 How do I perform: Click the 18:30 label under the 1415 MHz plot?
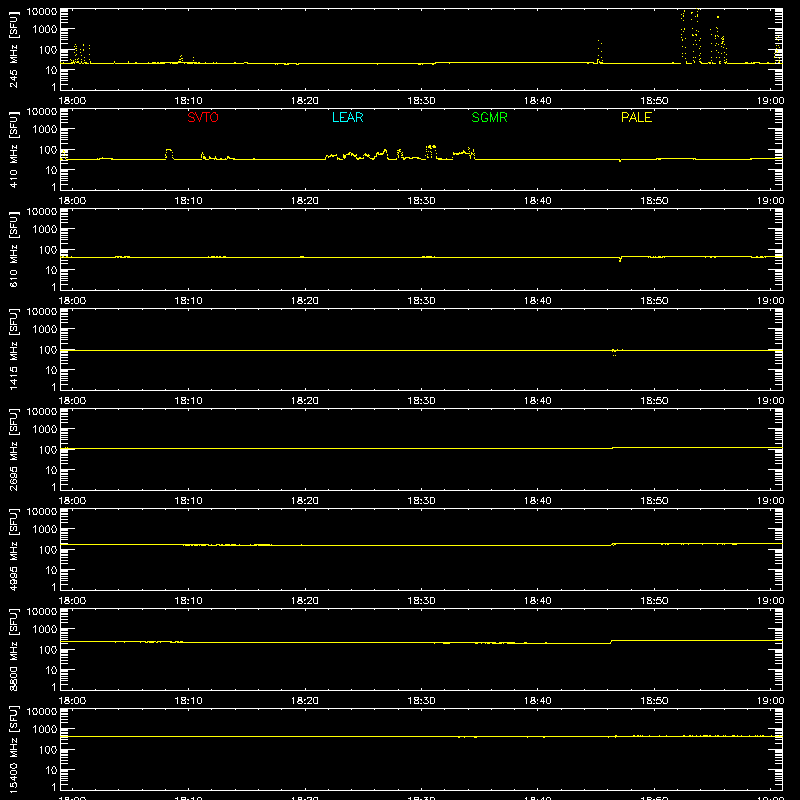click(421, 401)
